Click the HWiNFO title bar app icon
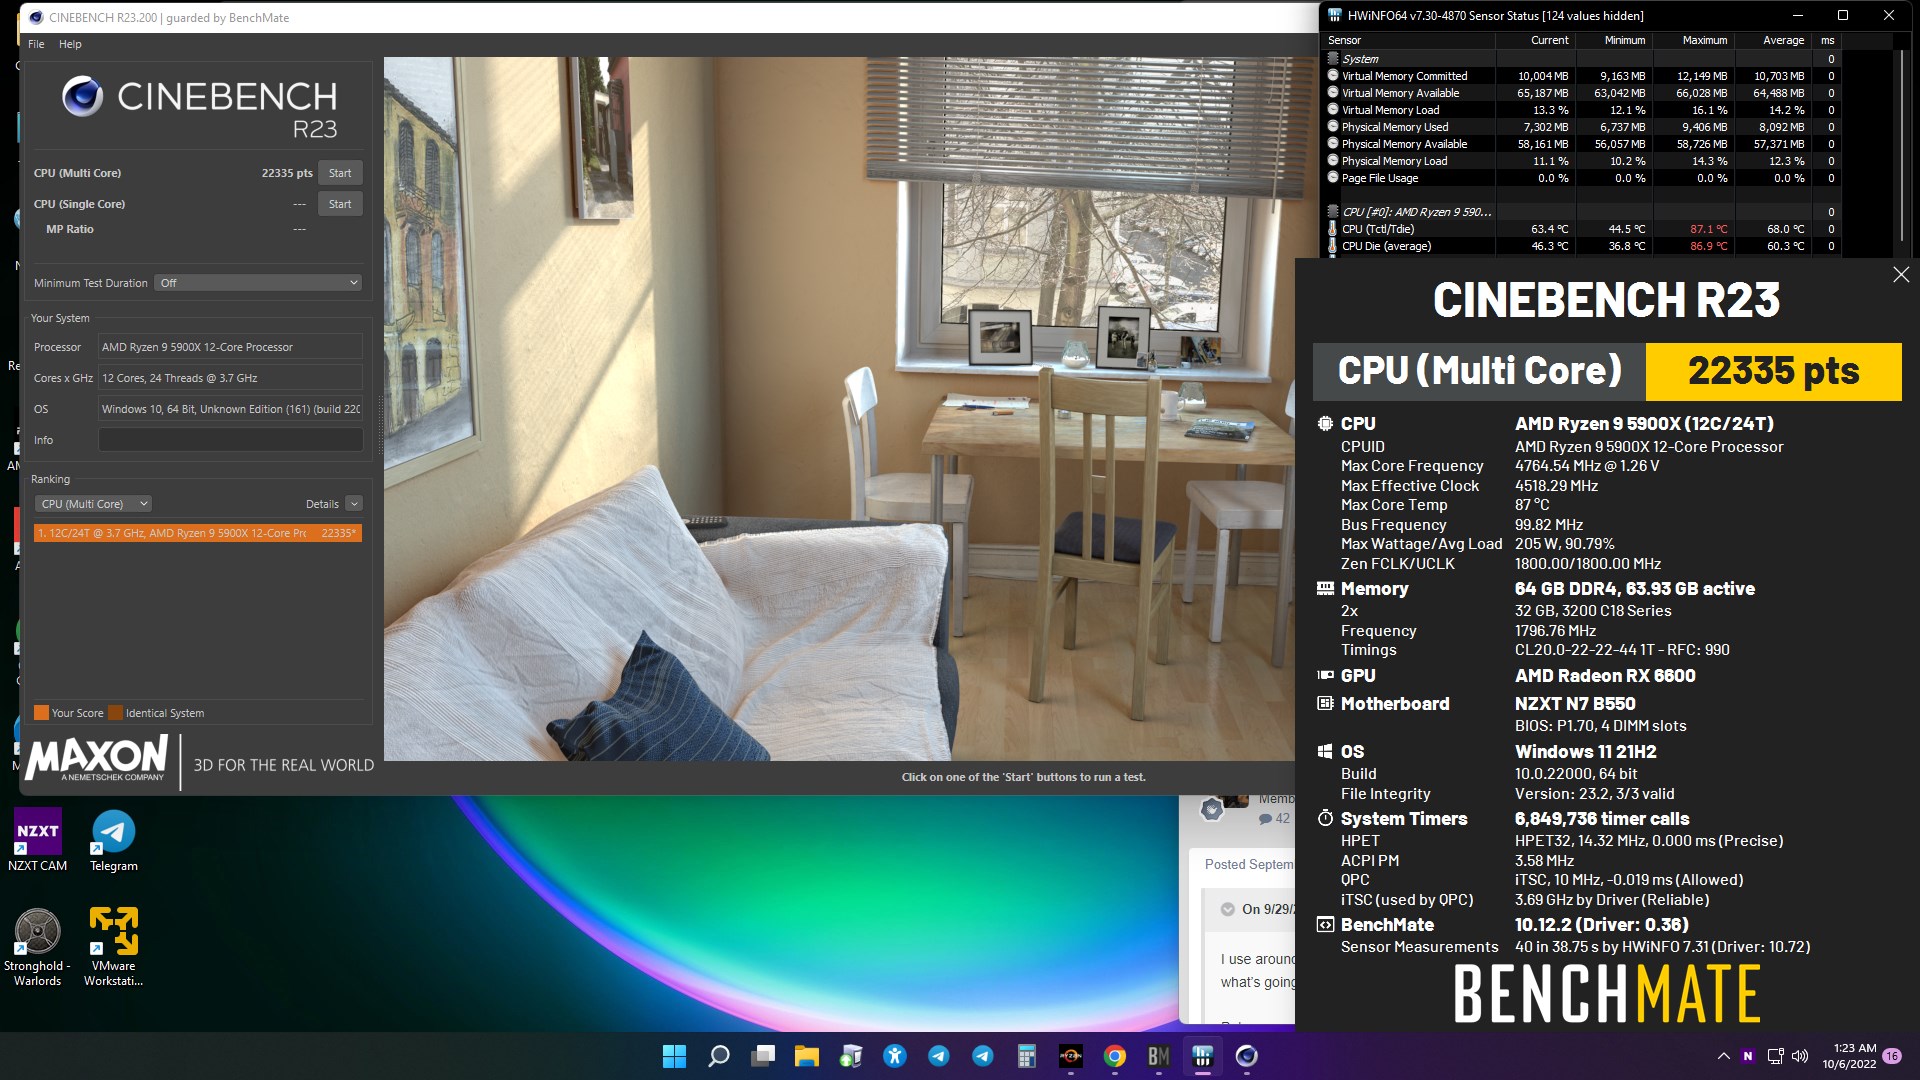1920x1080 pixels. (x=1335, y=15)
